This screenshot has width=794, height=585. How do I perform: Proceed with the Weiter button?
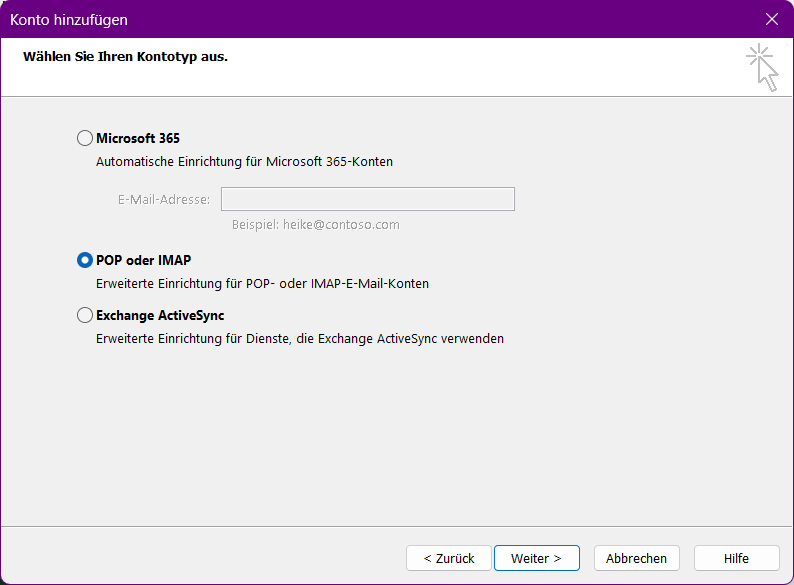pos(536,558)
